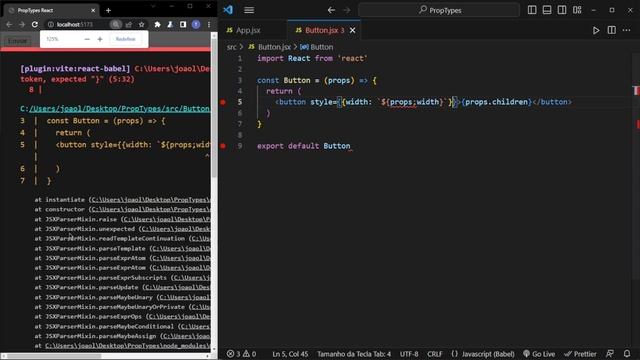Open Customize Layout icon in VS Code
This screenshot has height=360, width=640.
(x=577, y=10)
